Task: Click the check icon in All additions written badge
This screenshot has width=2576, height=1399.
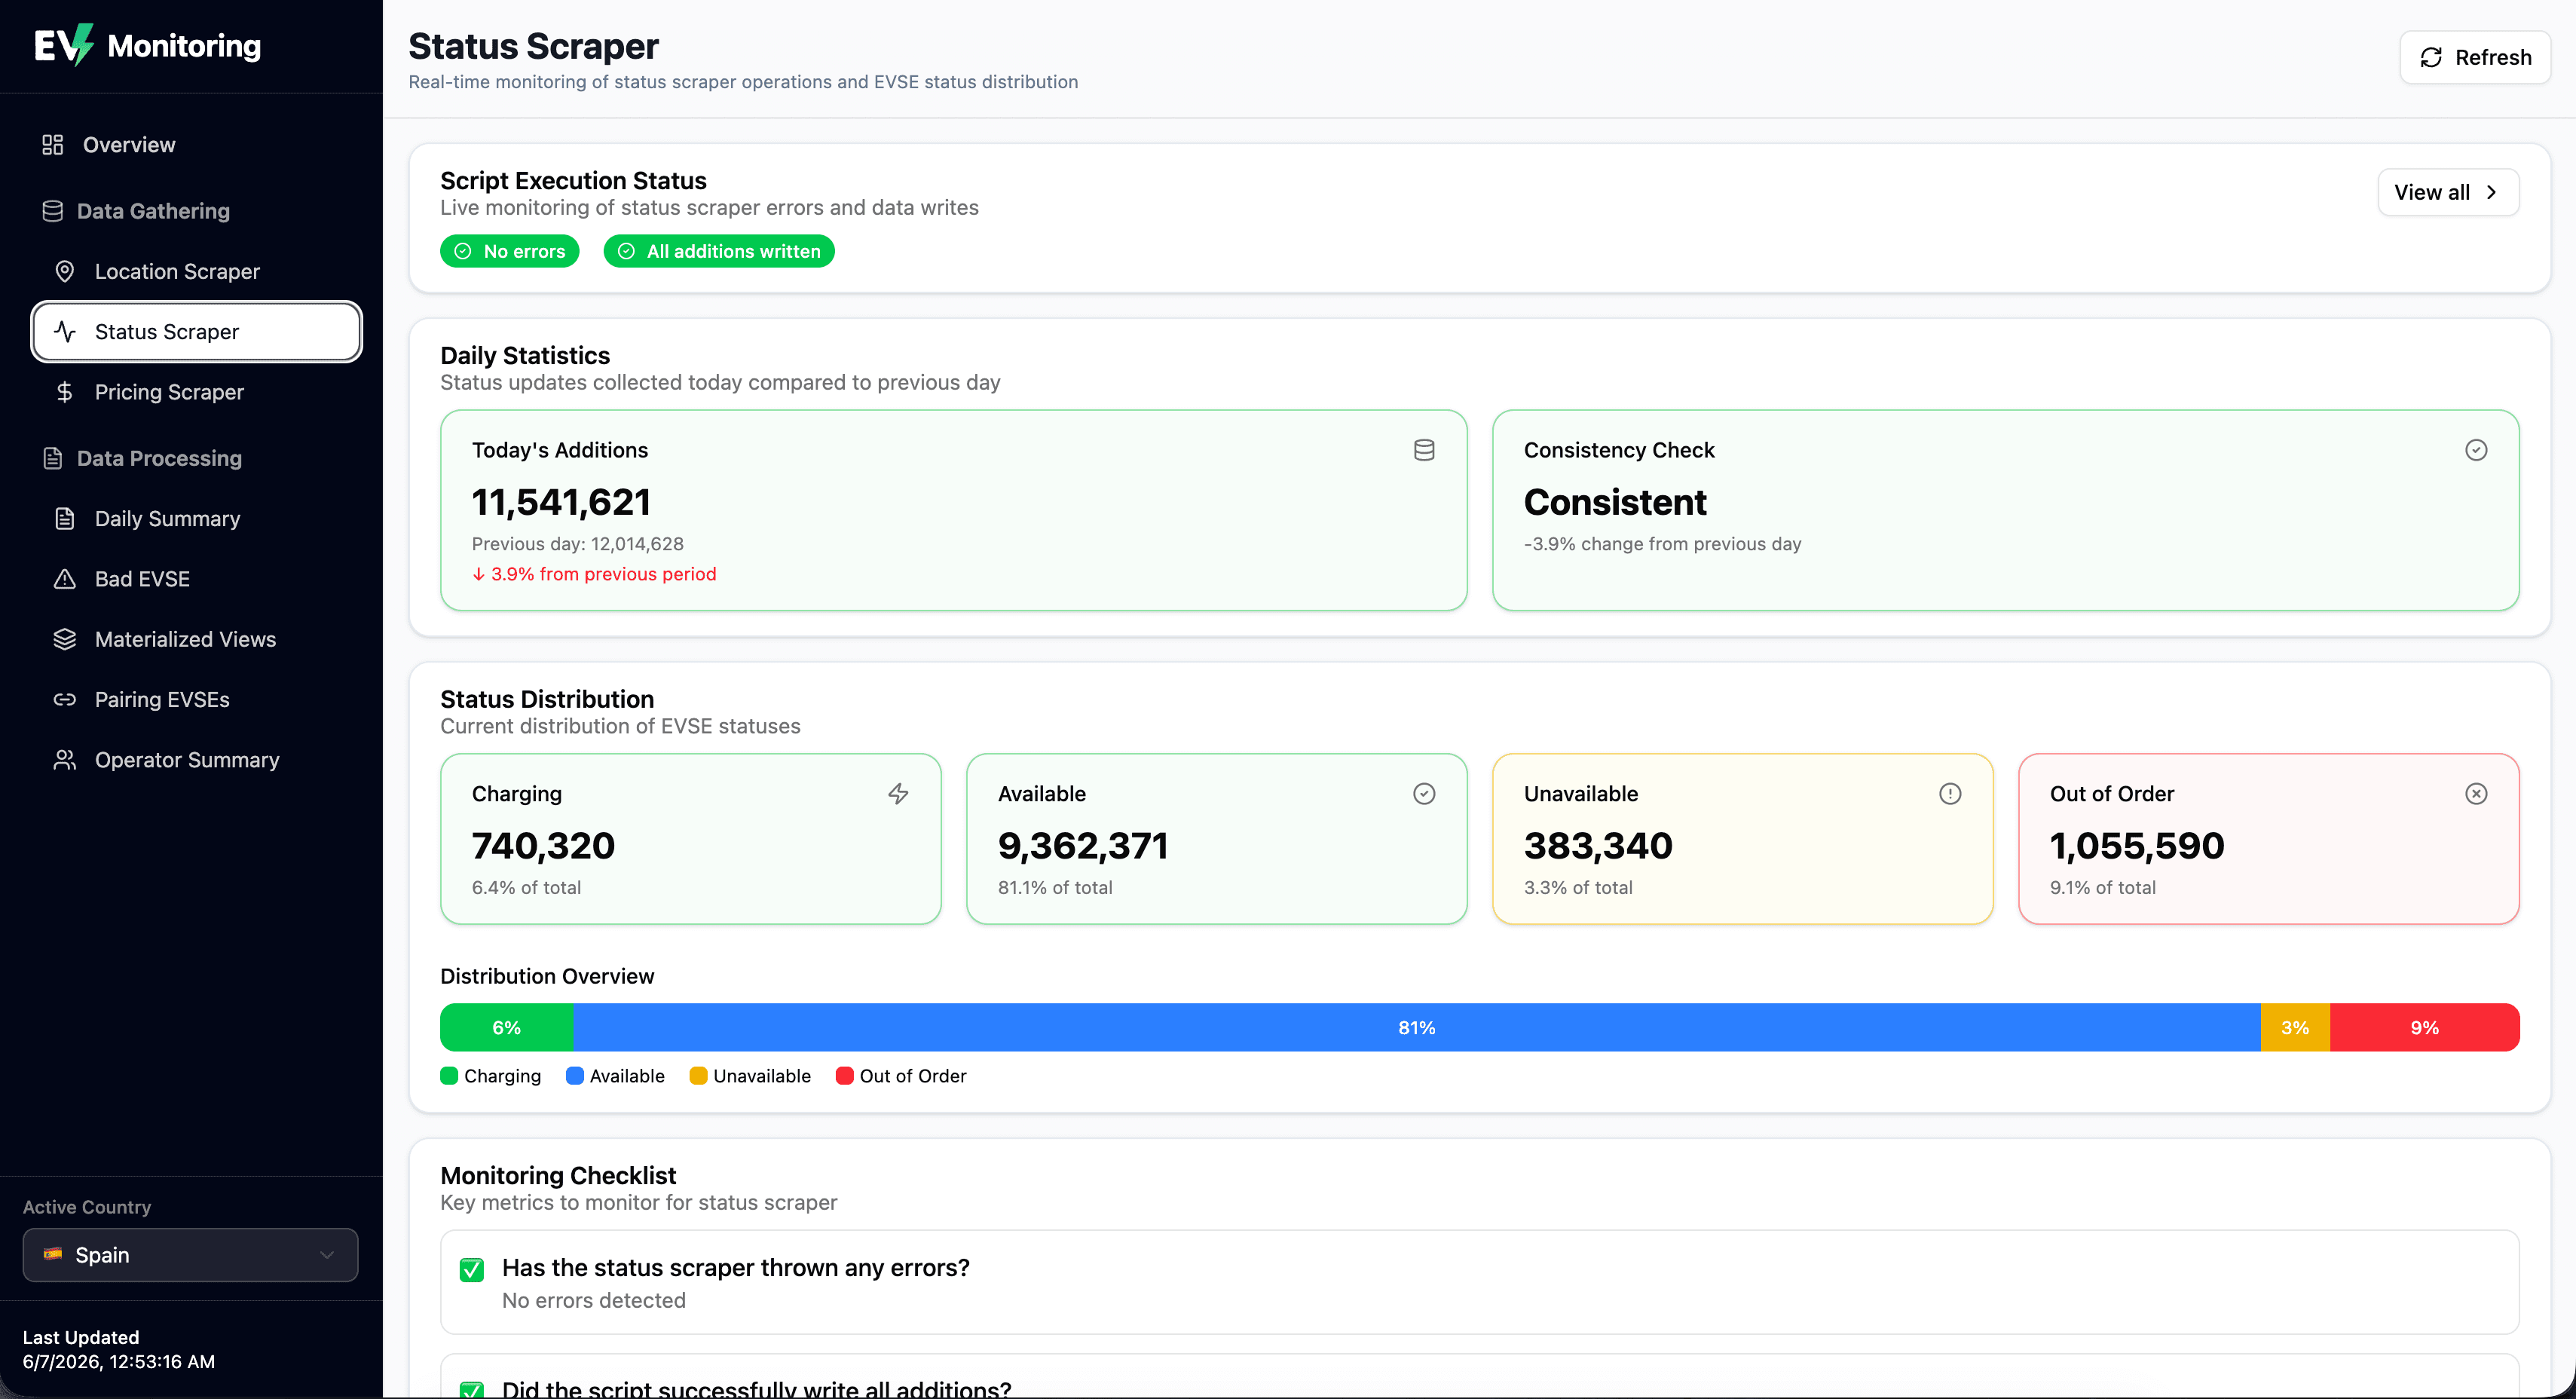Action: 626,251
